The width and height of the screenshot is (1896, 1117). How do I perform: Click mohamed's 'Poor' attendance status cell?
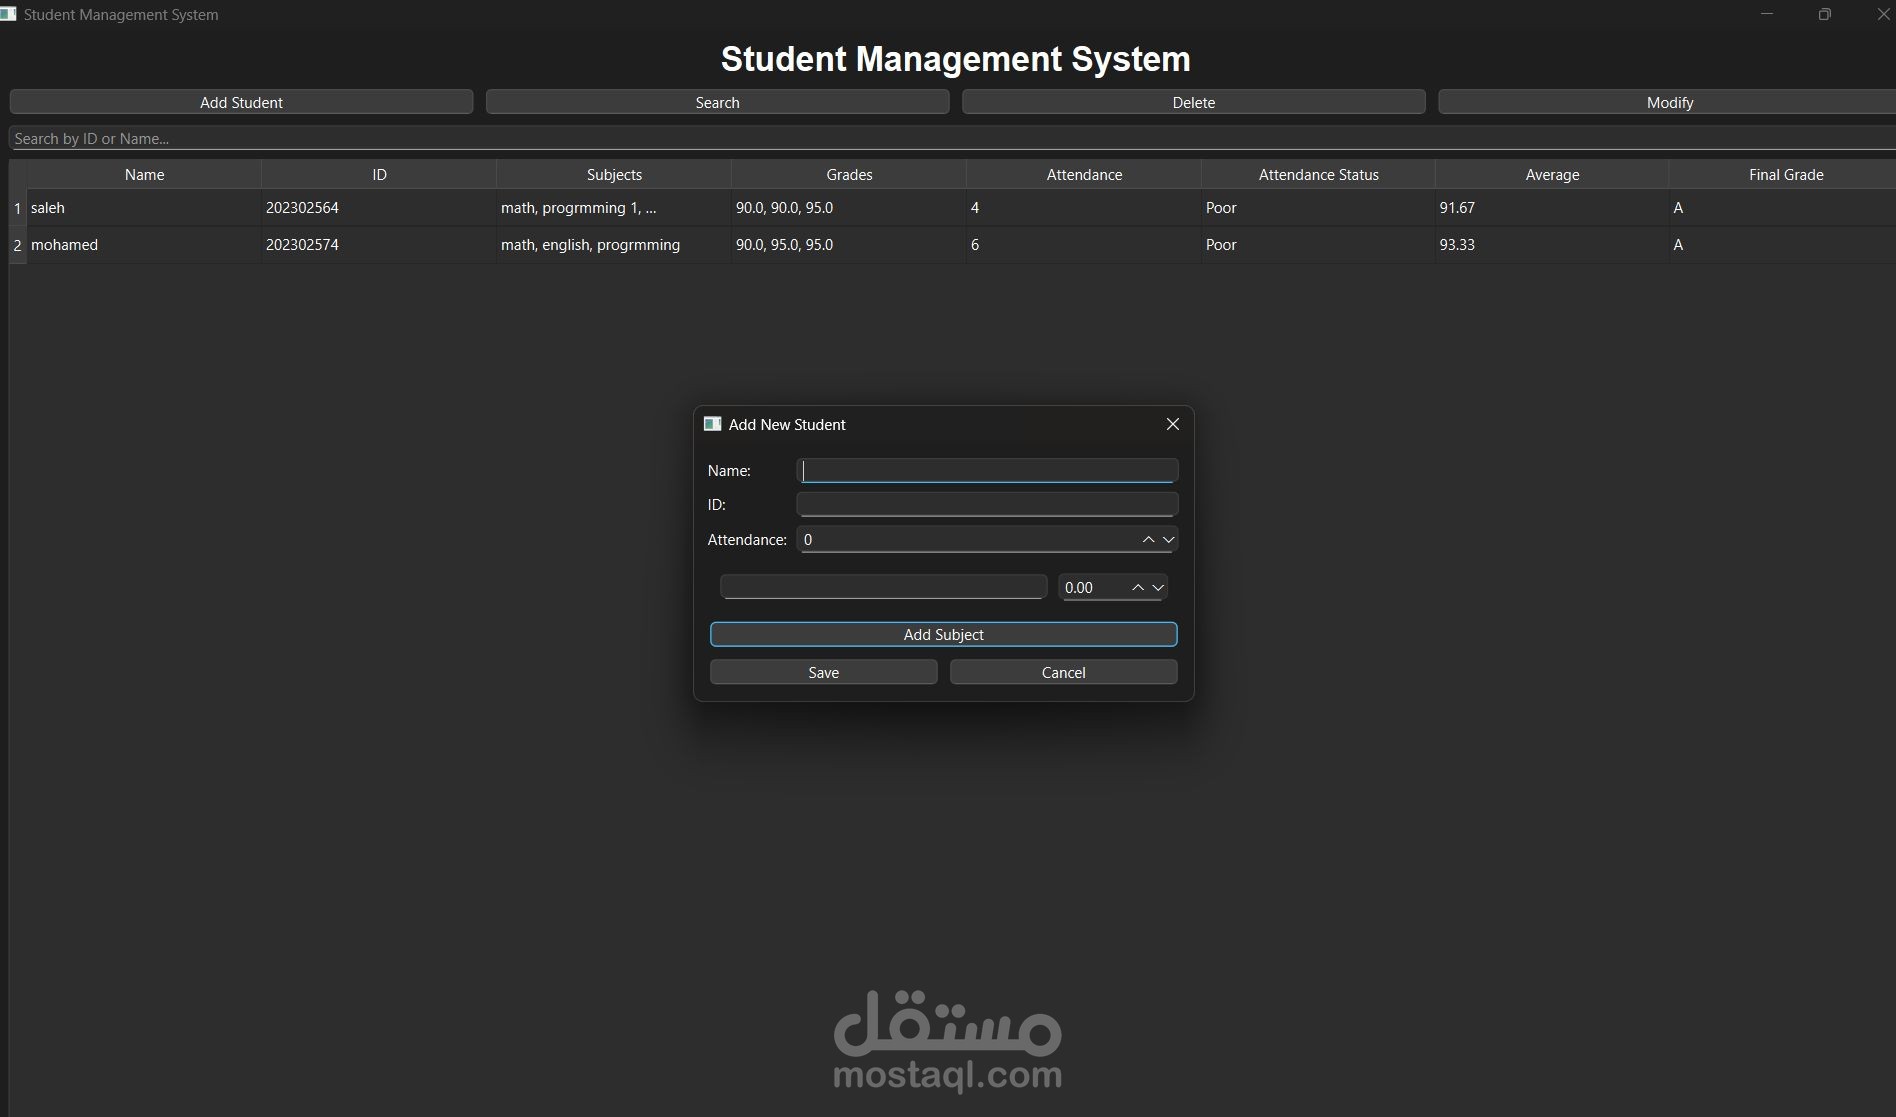(1318, 245)
